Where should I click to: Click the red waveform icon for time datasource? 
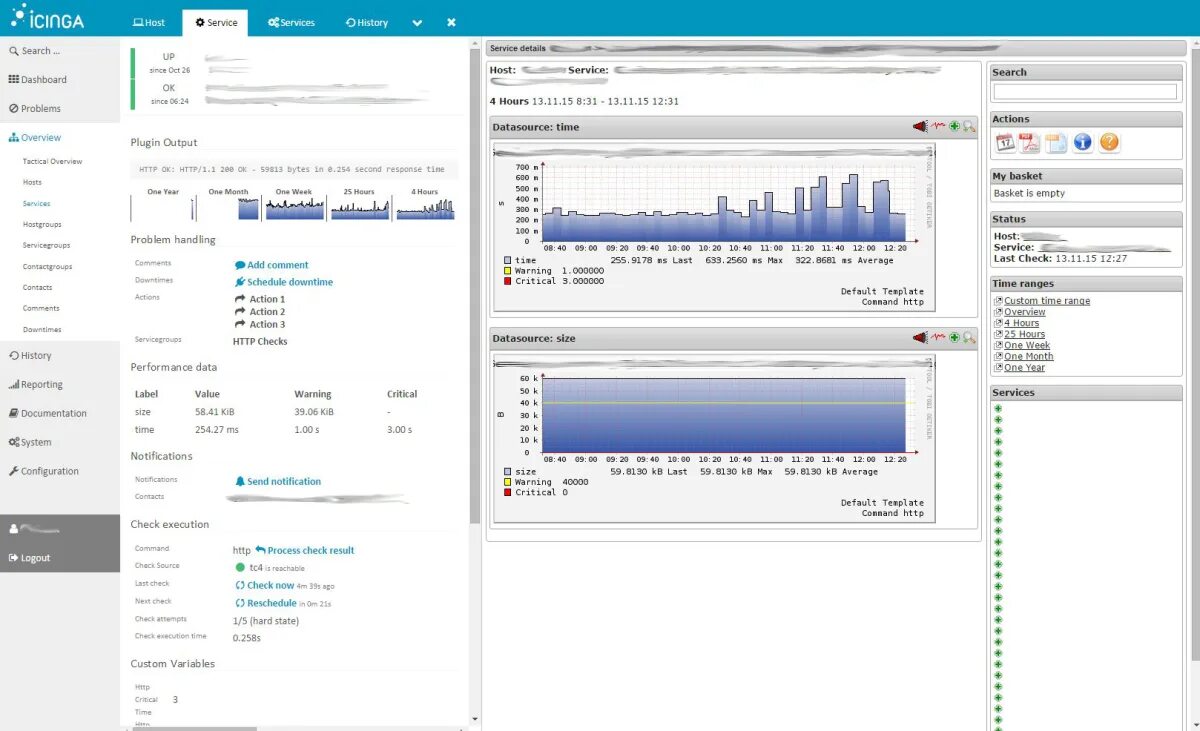[x=938, y=126]
